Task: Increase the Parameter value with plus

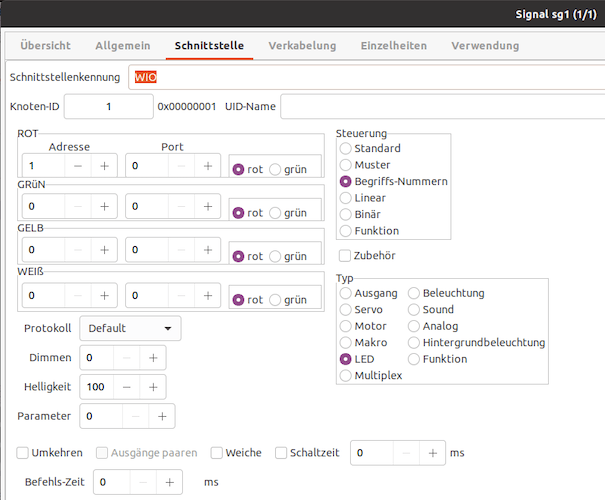Action: [x=162, y=416]
